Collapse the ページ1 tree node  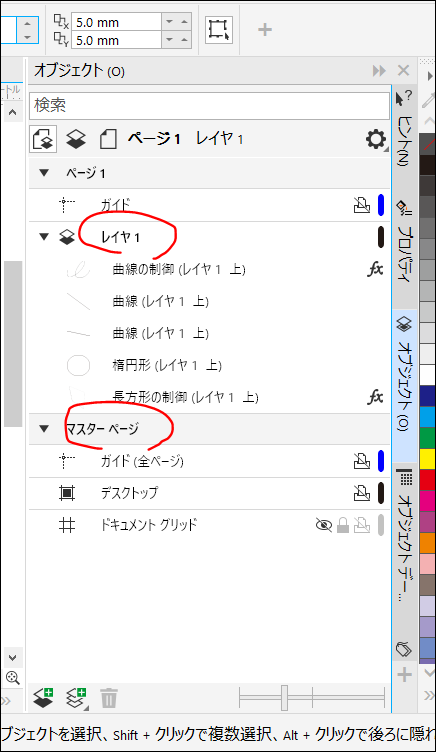tap(44, 173)
